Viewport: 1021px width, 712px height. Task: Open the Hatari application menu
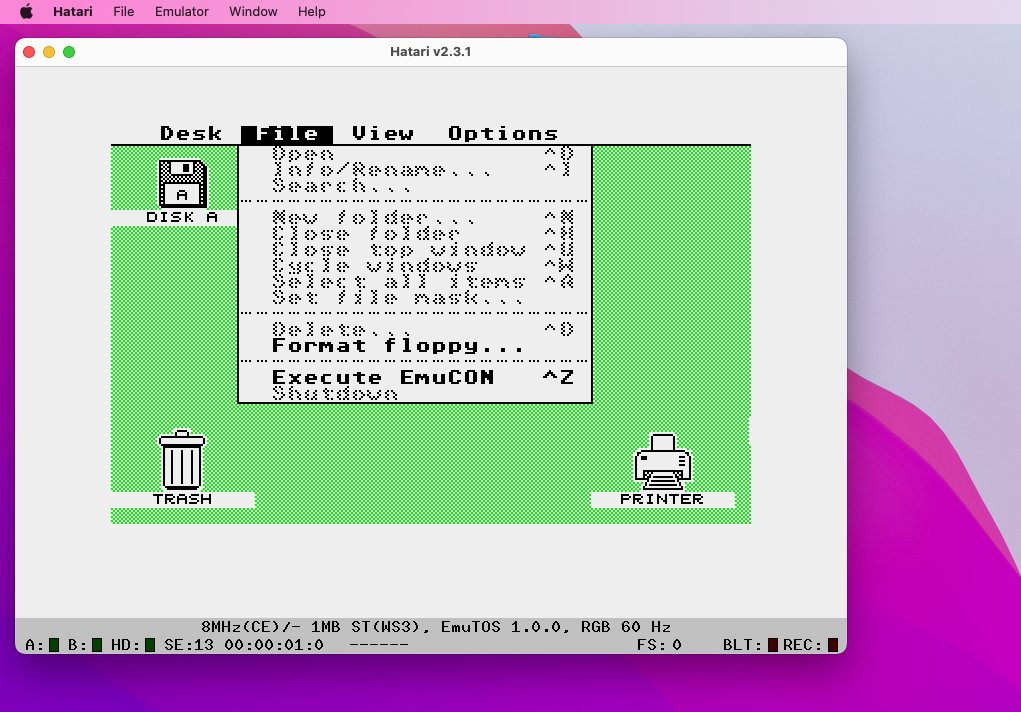[x=73, y=12]
